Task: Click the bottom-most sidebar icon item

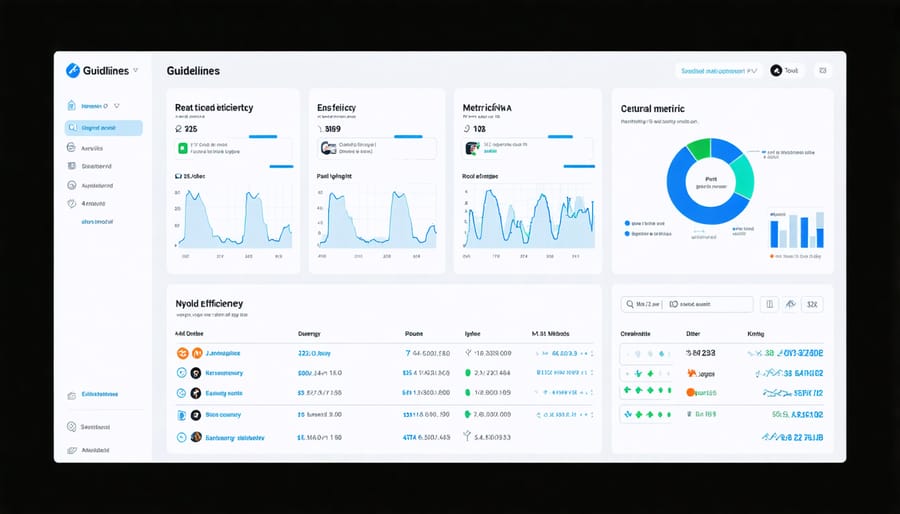Action: 88,450
